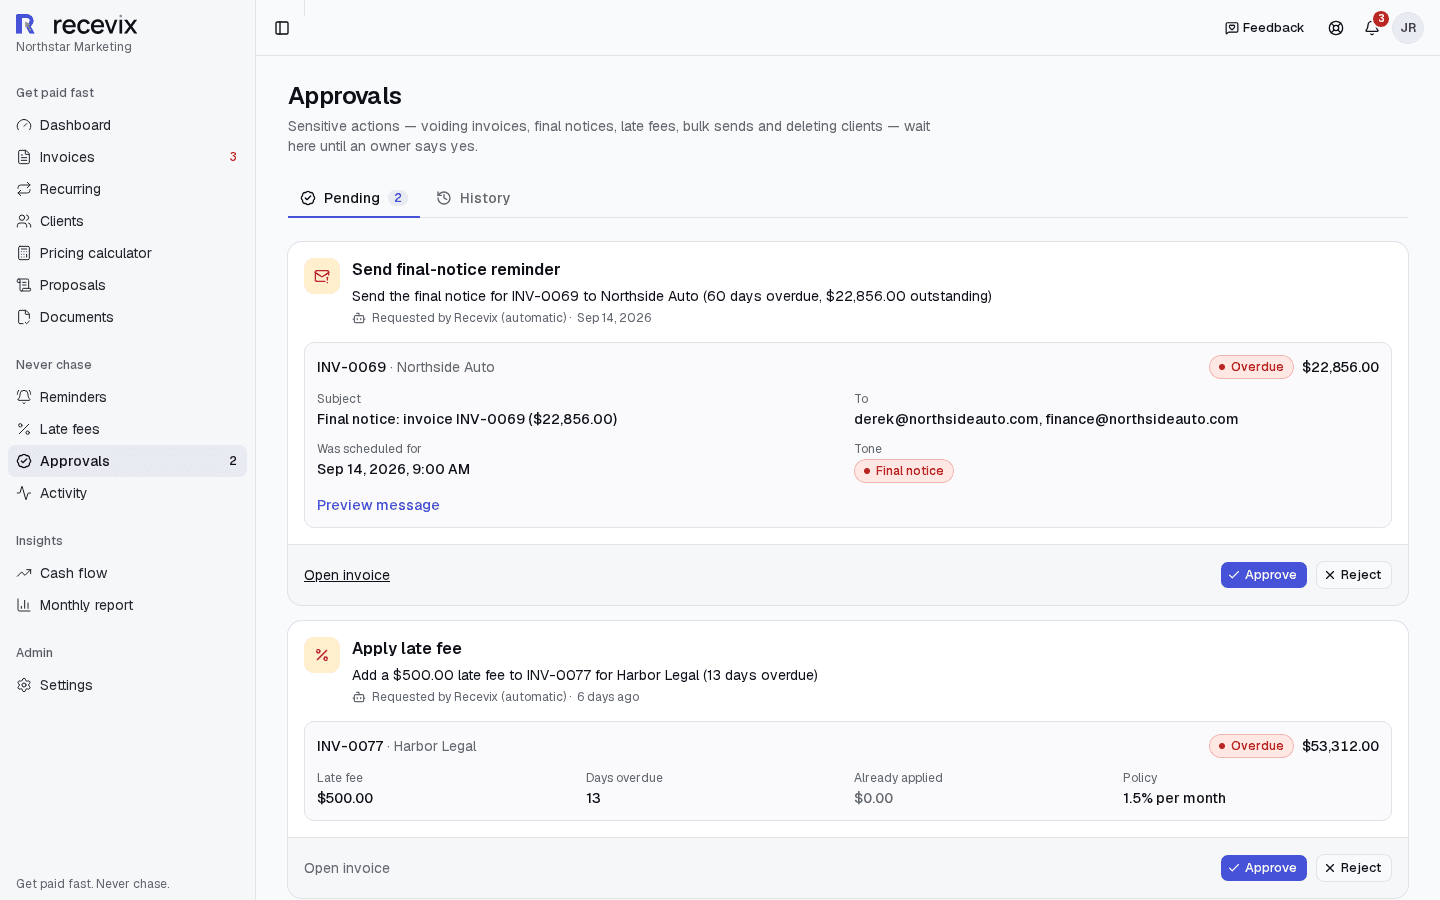Image resolution: width=1440 pixels, height=900 pixels.
Task: Open the notifications bell
Action: (x=1372, y=28)
